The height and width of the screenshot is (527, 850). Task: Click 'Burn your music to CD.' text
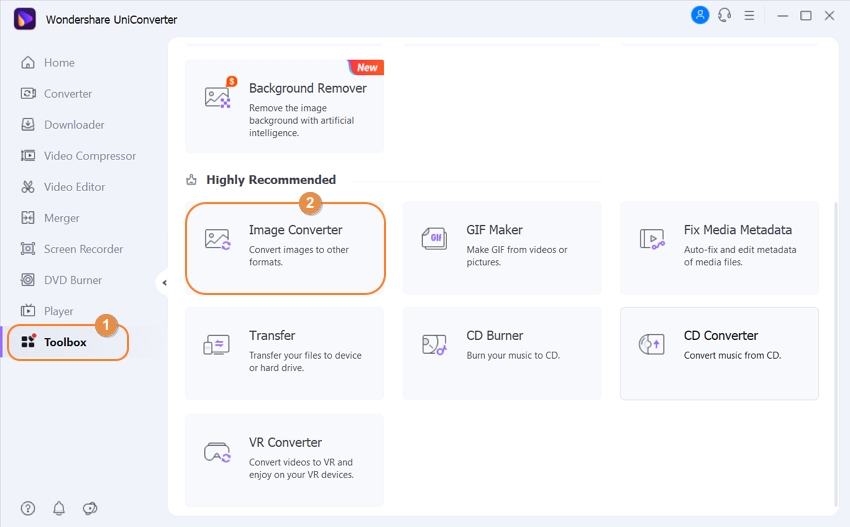tap(513, 356)
